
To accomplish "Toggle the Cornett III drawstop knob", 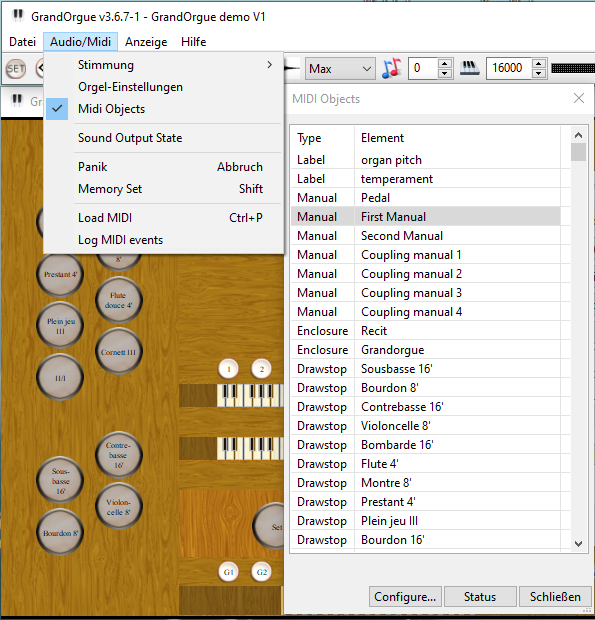I will click(119, 352).
